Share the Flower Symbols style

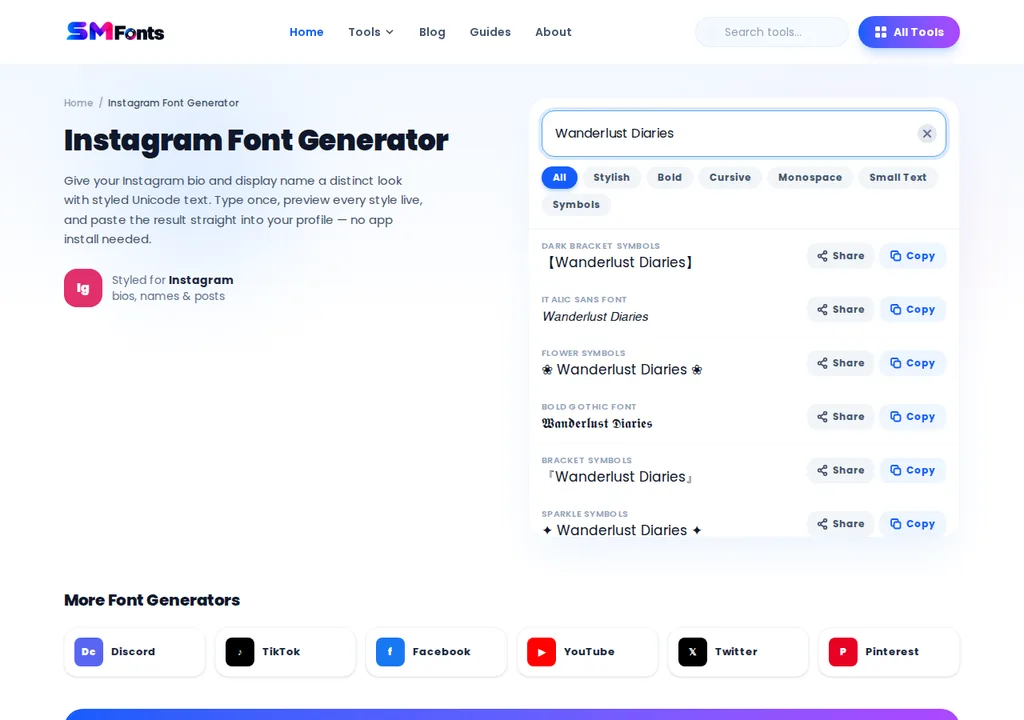point(840,363)
